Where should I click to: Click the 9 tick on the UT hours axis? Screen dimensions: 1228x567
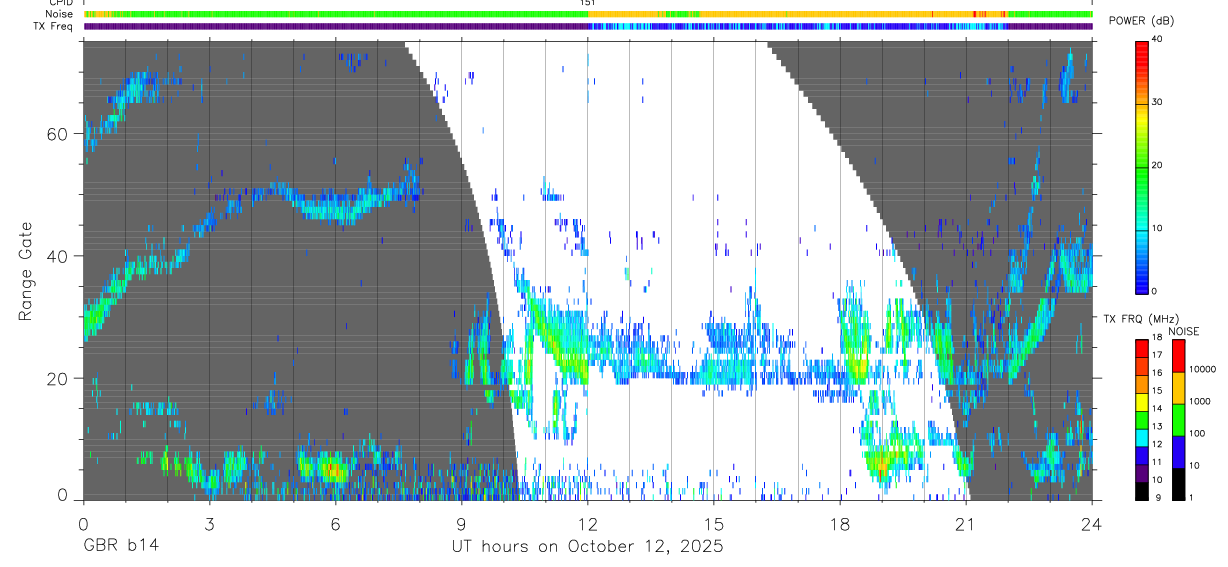461,522
